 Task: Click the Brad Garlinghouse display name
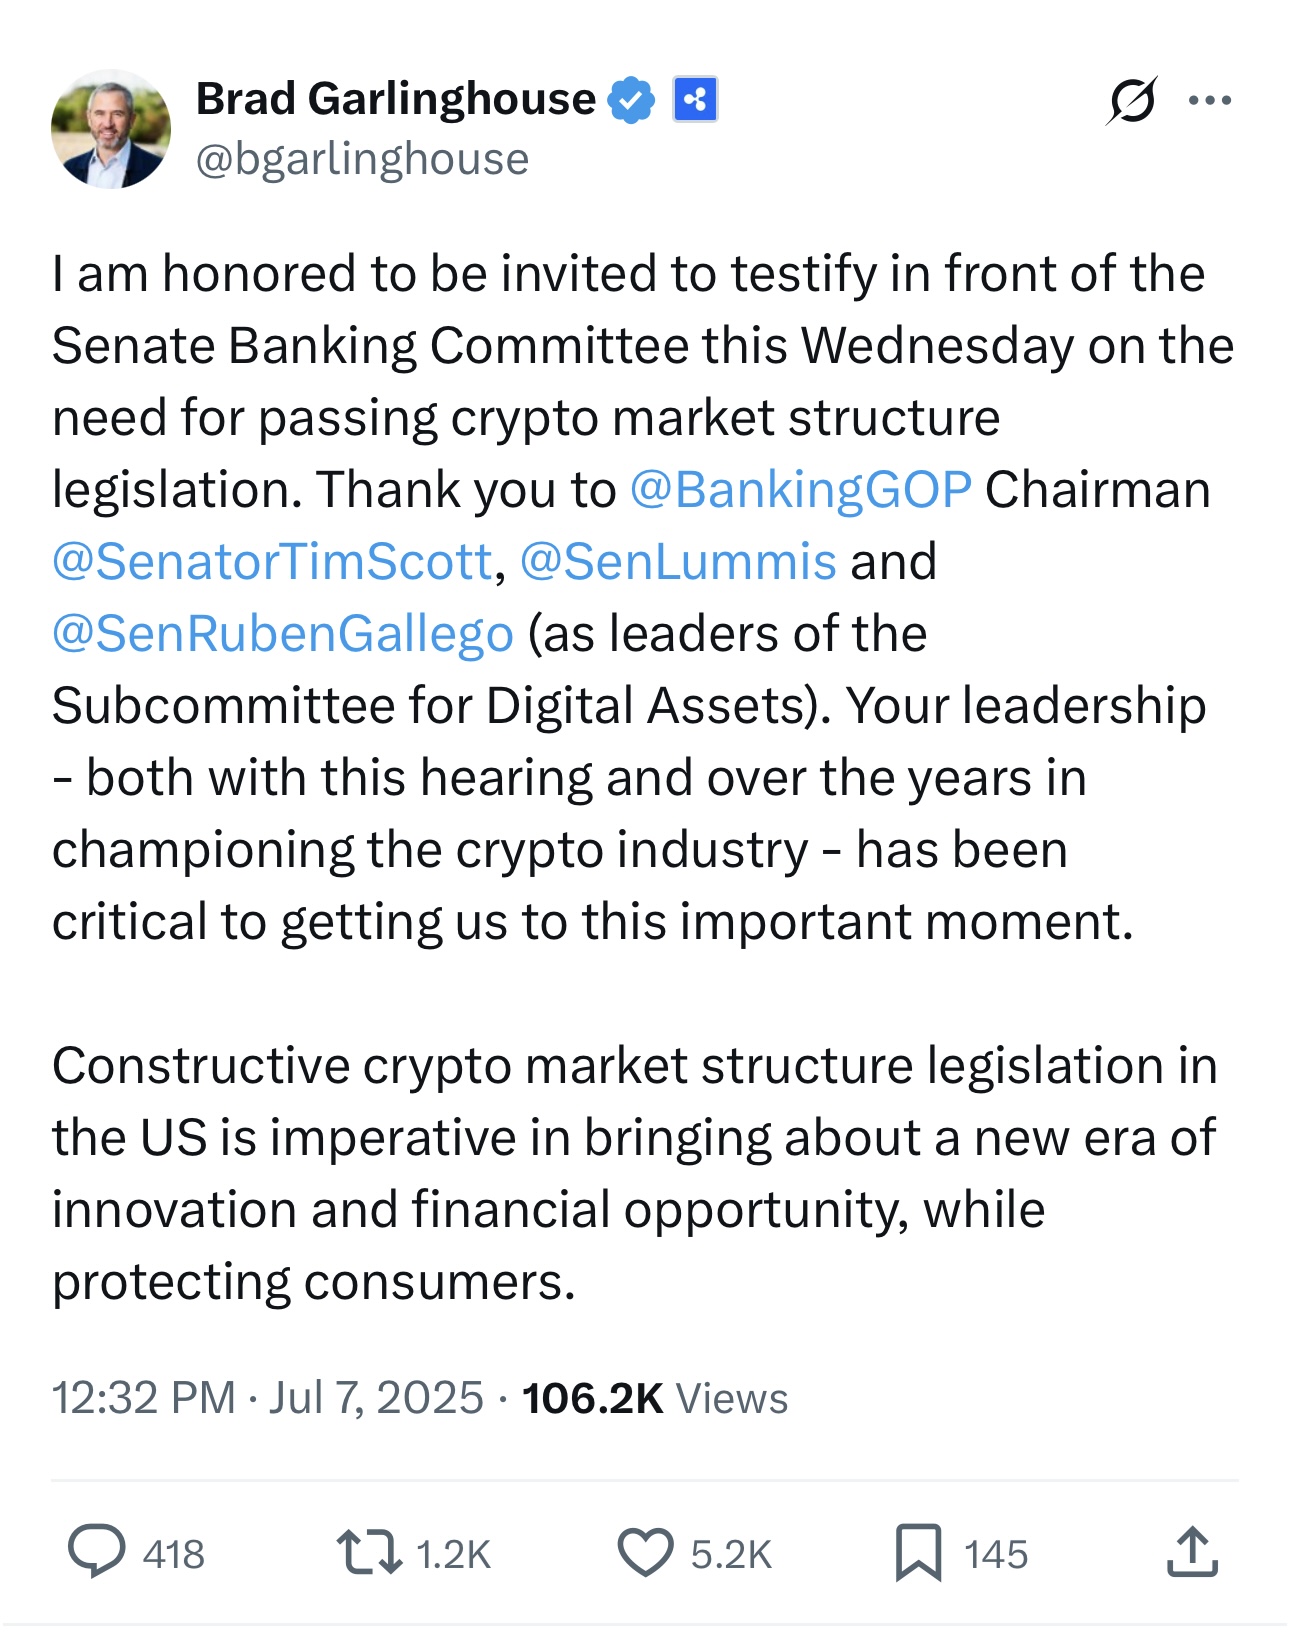[396, 99]
